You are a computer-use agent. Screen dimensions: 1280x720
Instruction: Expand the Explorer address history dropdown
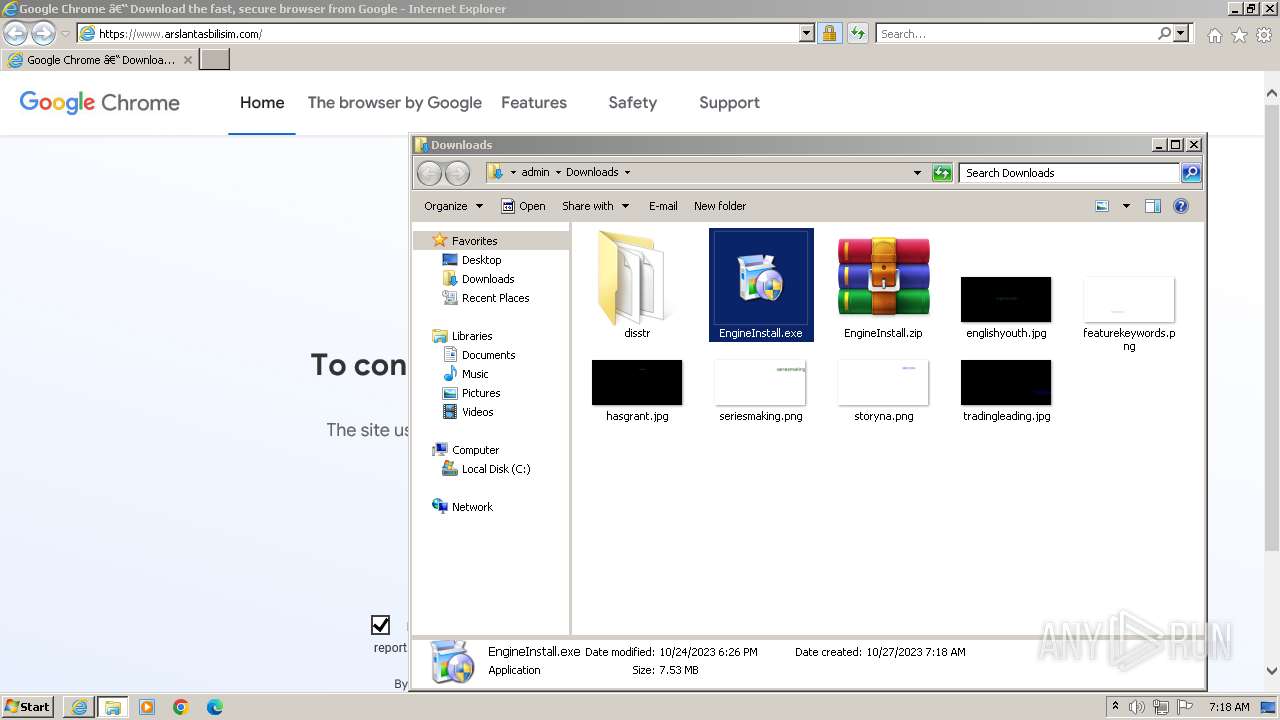917,173
